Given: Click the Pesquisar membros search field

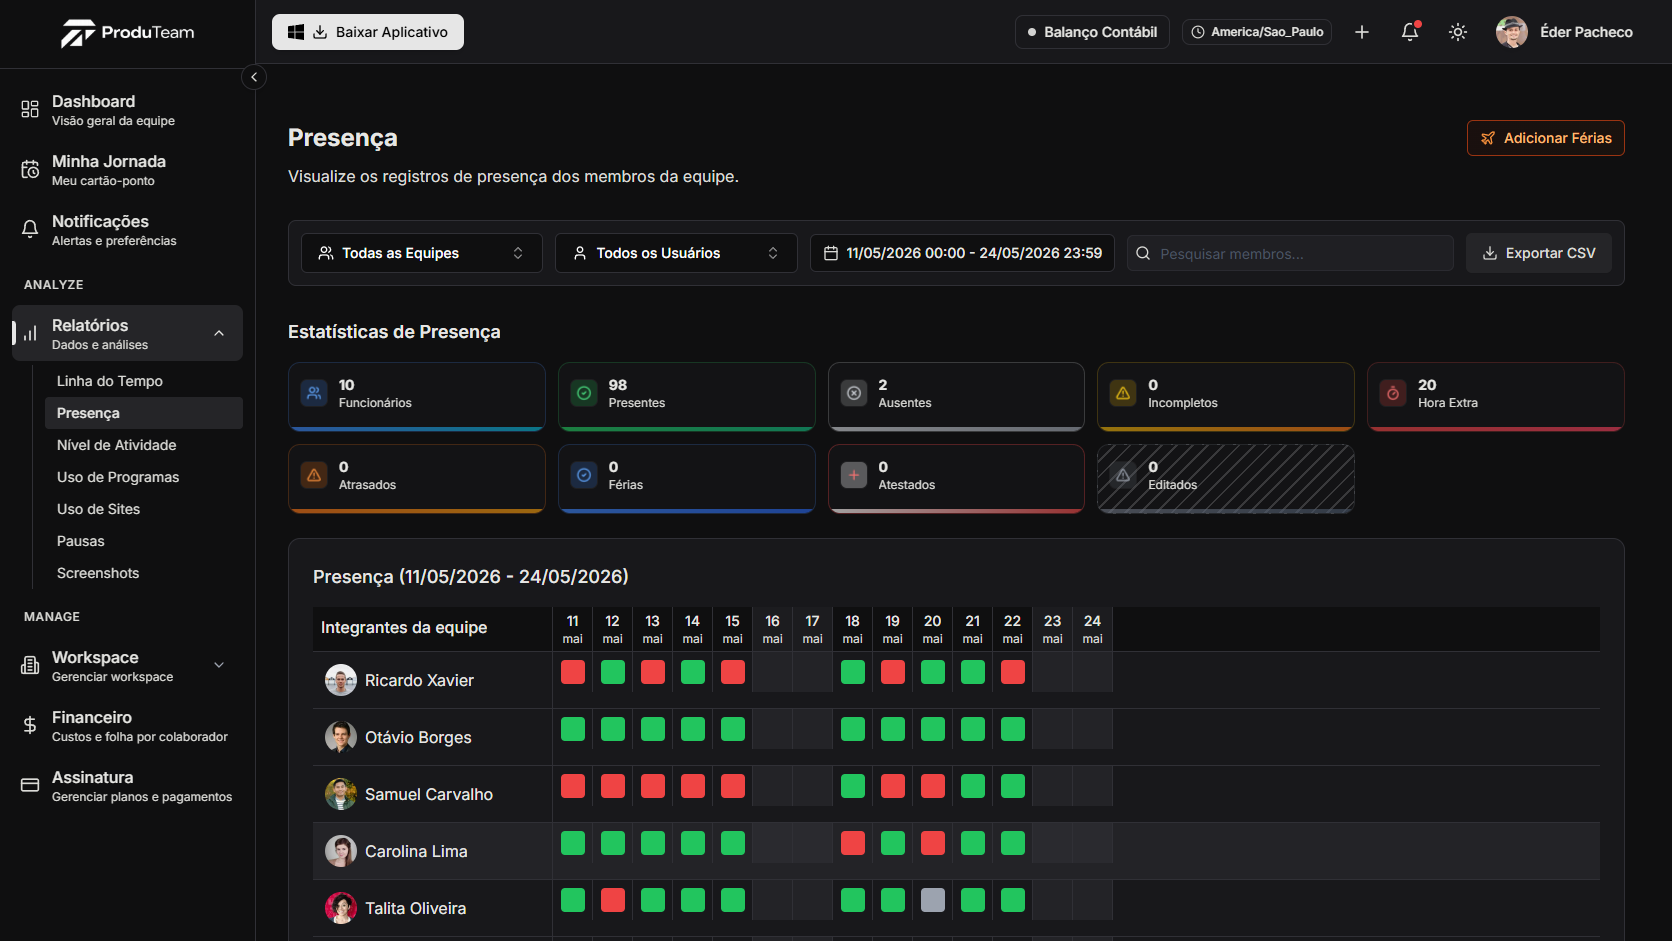Looking at the screenshot, I should [x=1290, y=253].
